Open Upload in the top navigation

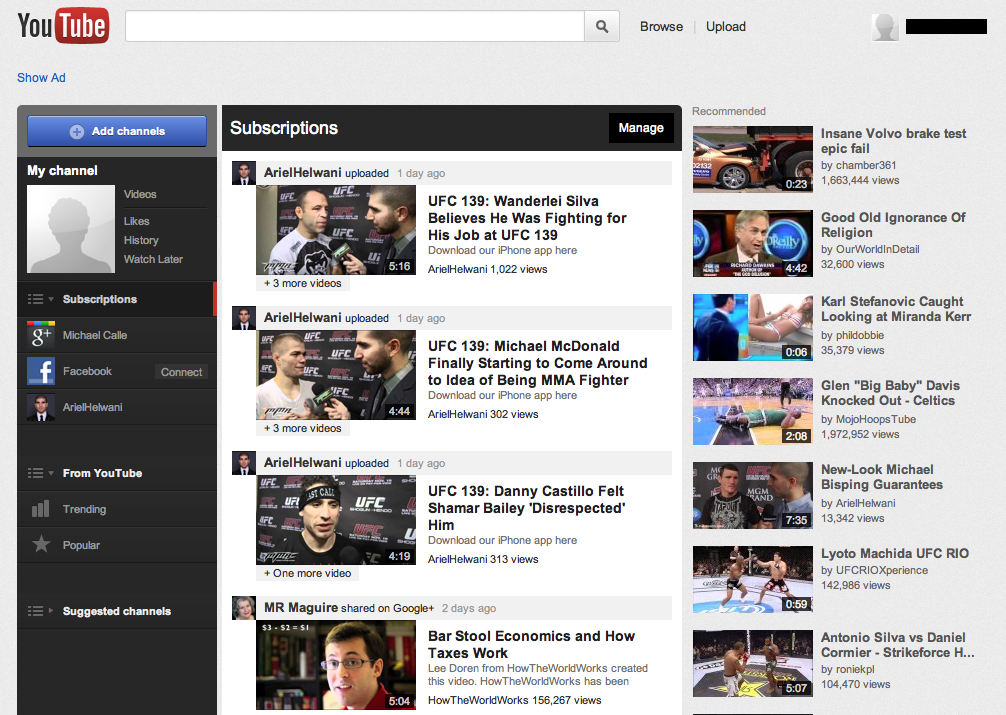726,26
